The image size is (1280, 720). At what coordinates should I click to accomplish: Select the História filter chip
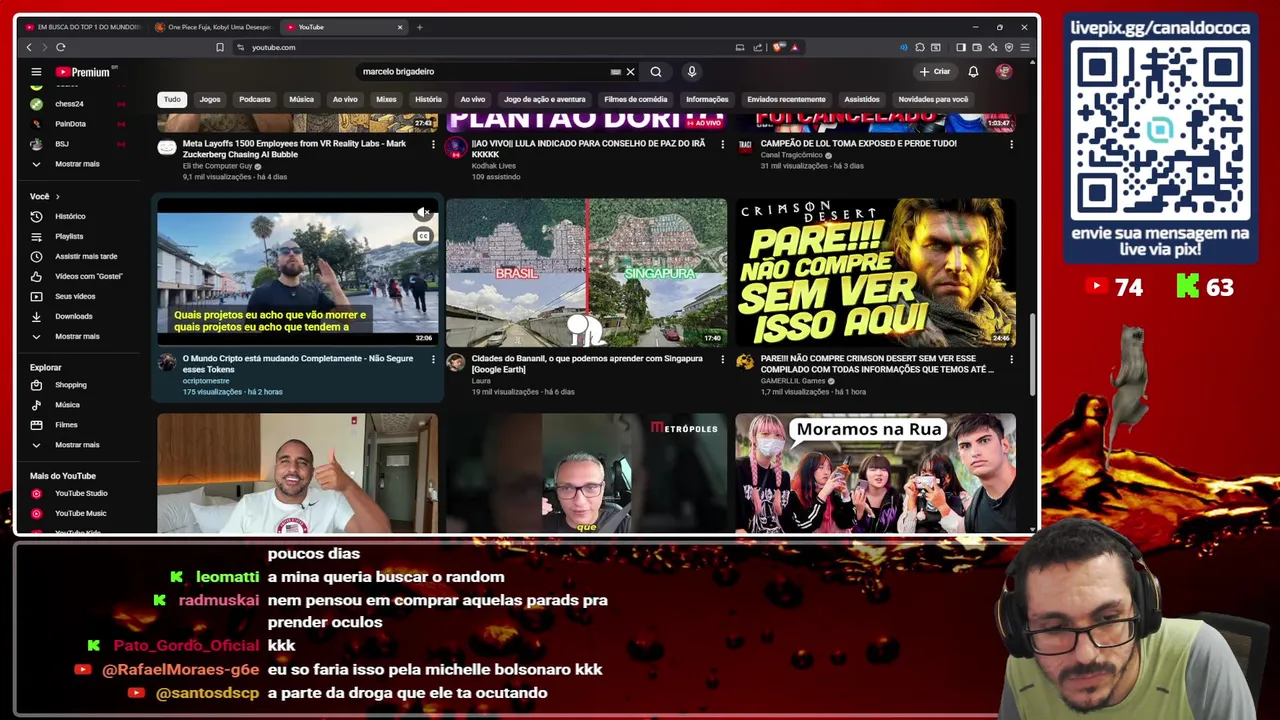[428, 99]
